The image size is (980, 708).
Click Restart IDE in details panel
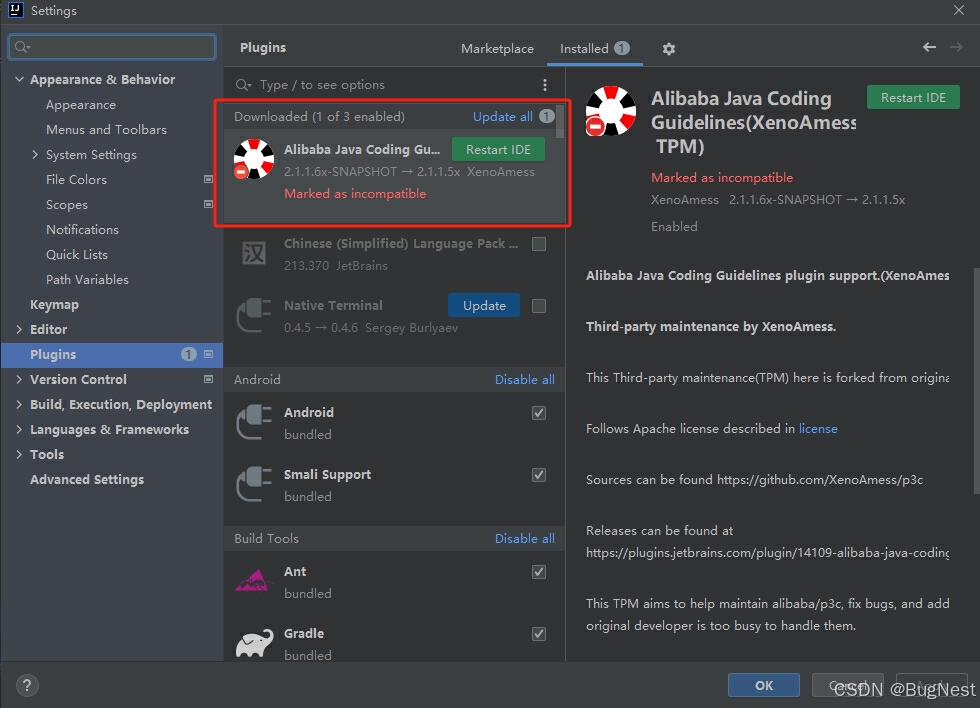(913, 97)
